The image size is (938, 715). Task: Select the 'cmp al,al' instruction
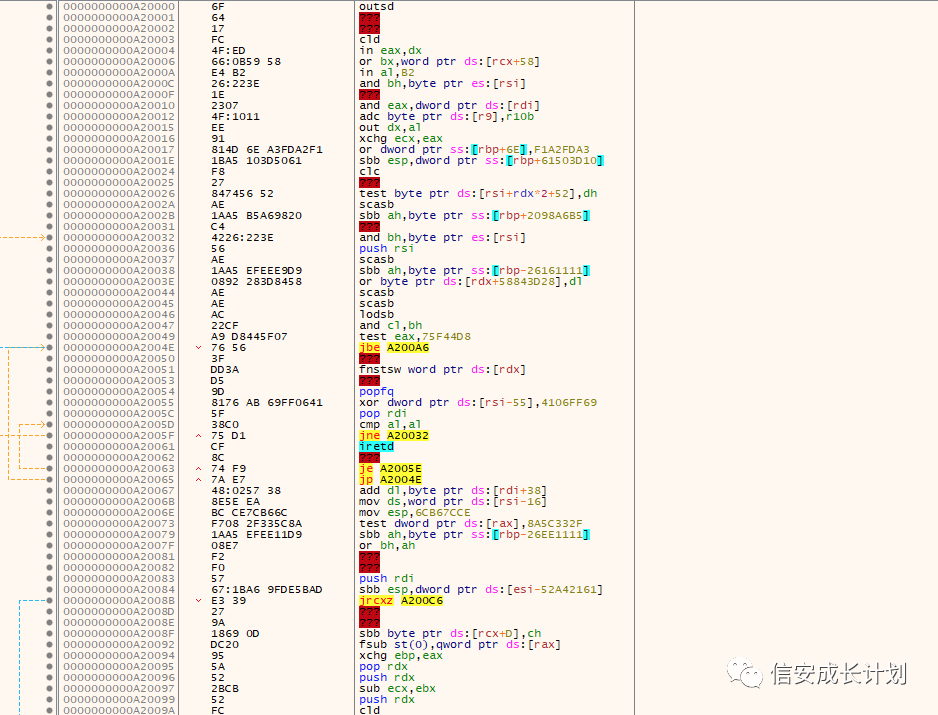pos(390,425)
